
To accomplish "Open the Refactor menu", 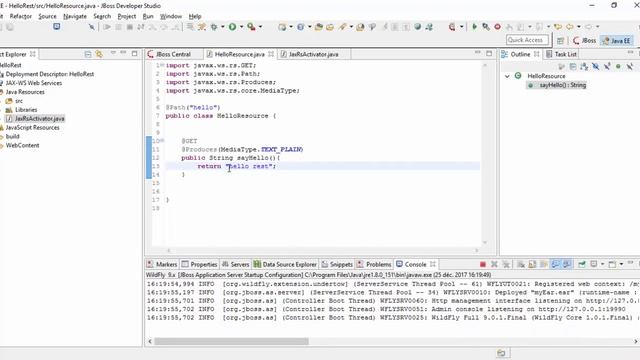I will click(x=20, y=16).
